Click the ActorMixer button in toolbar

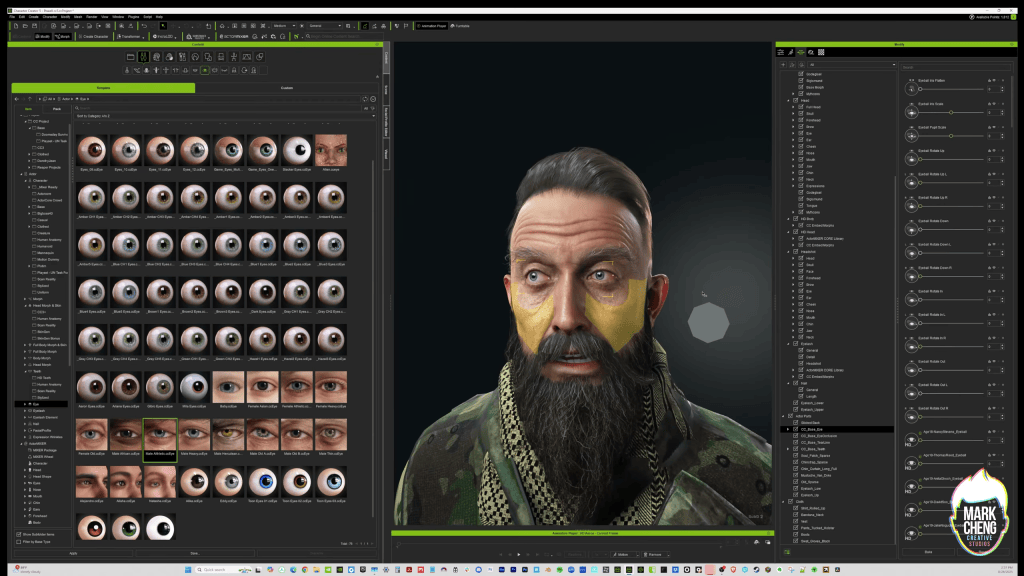click(232, 37)
